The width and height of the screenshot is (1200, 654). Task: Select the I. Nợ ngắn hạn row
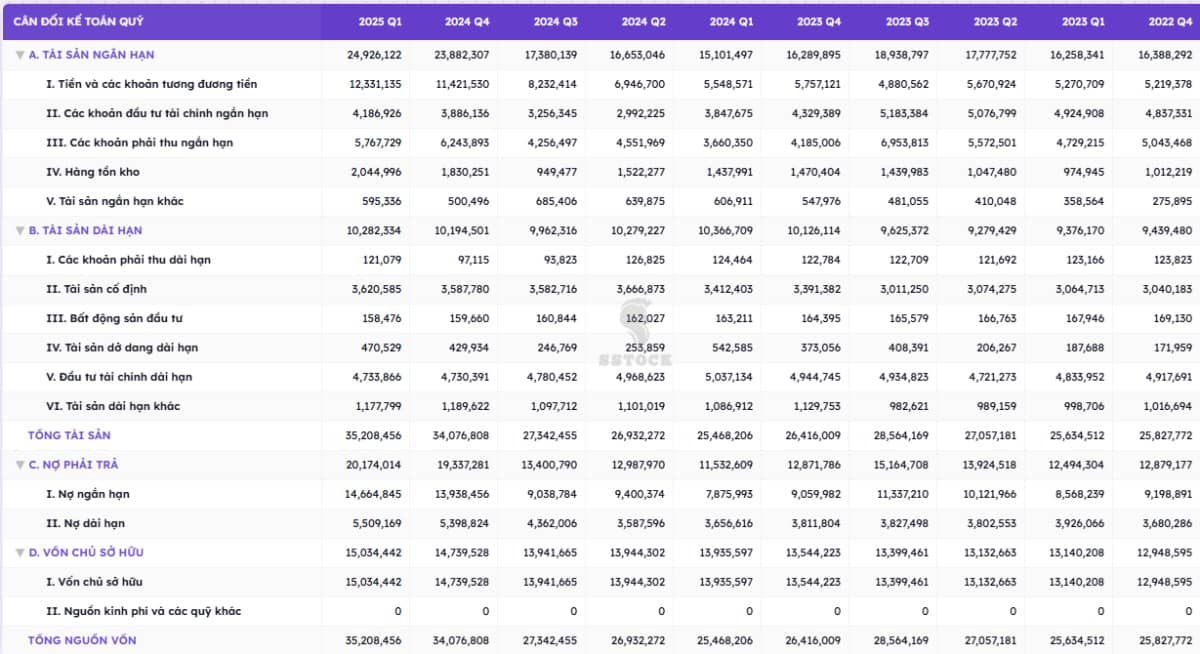[x=87, y=494]
